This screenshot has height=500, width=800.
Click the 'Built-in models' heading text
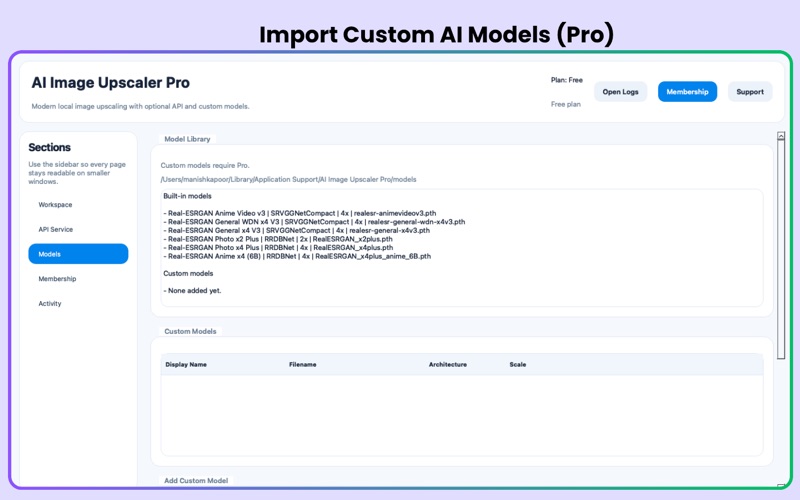(x=187, y=196)
